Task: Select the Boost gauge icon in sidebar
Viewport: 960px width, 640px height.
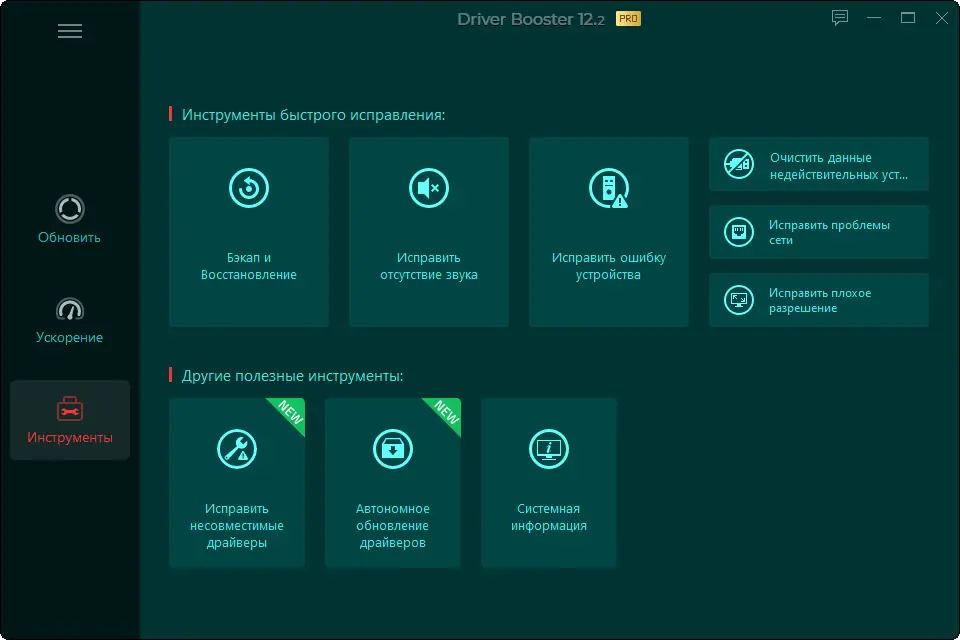Action: 68,307
